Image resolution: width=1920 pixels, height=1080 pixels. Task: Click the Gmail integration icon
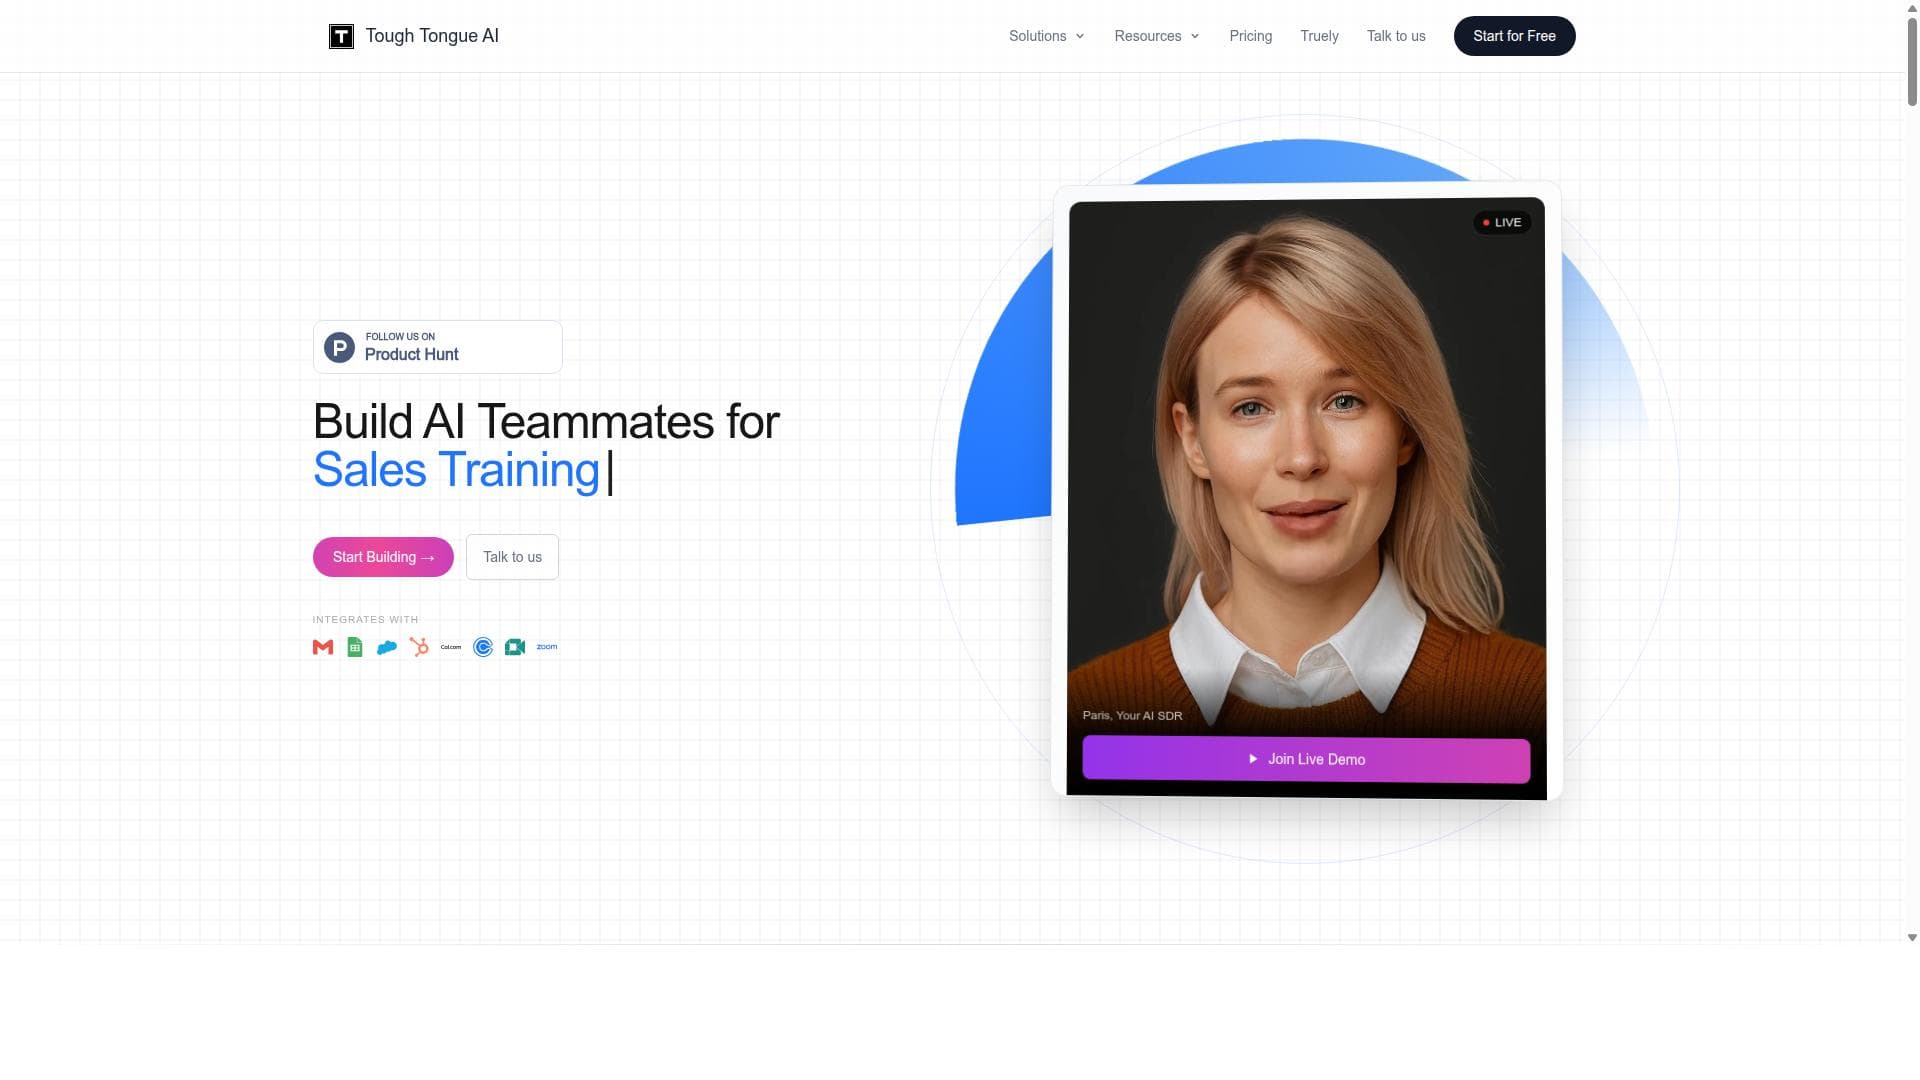(x=323, y=648)
